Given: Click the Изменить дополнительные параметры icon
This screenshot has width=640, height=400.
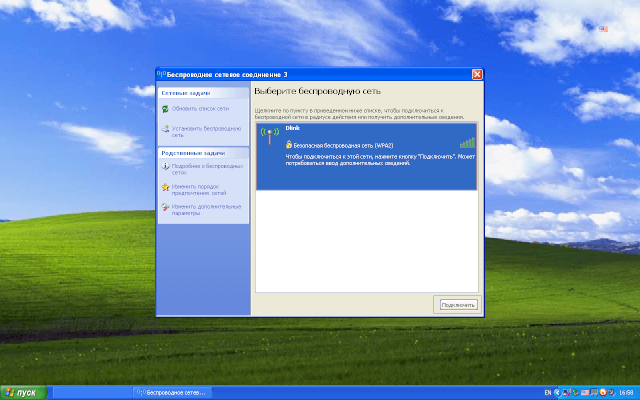Looking at the screenshot, I should coord(165,207).
